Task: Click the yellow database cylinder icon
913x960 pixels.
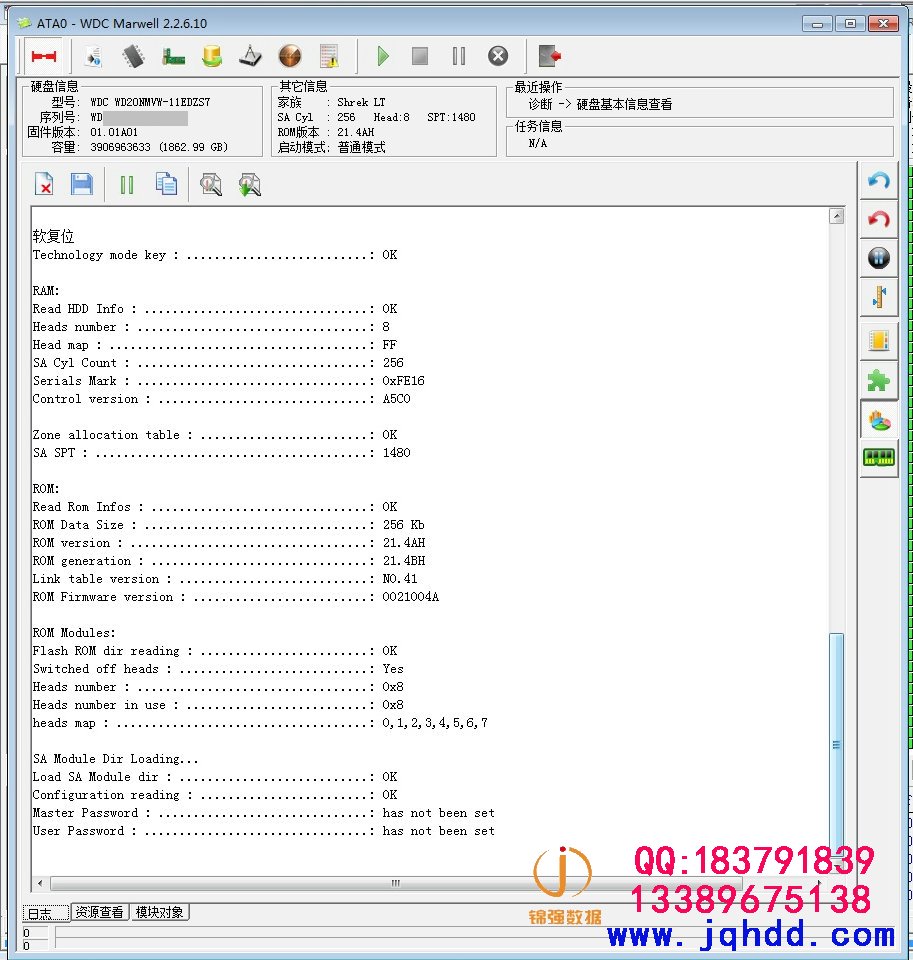Action: (212, 56)
